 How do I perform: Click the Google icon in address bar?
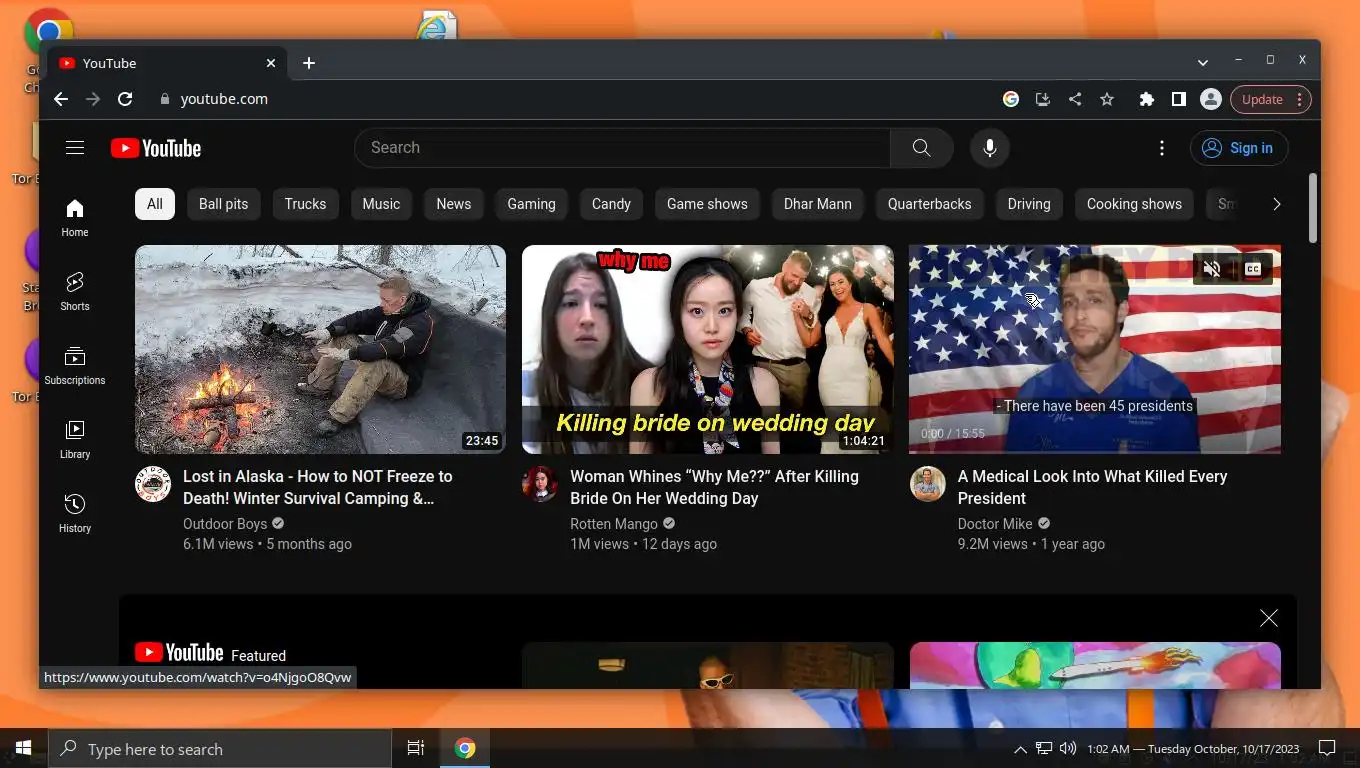pyautogui.click(x=1011, y=99)
